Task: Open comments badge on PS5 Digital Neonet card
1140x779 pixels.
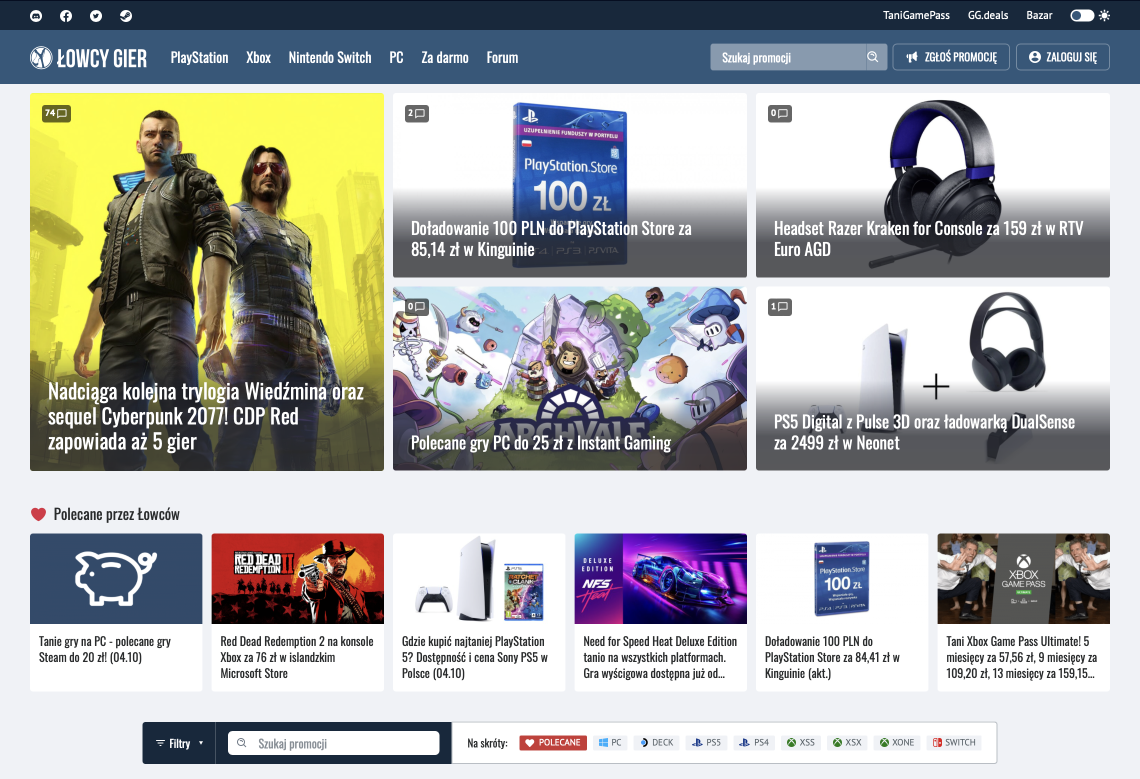Action: click(779, 306)
